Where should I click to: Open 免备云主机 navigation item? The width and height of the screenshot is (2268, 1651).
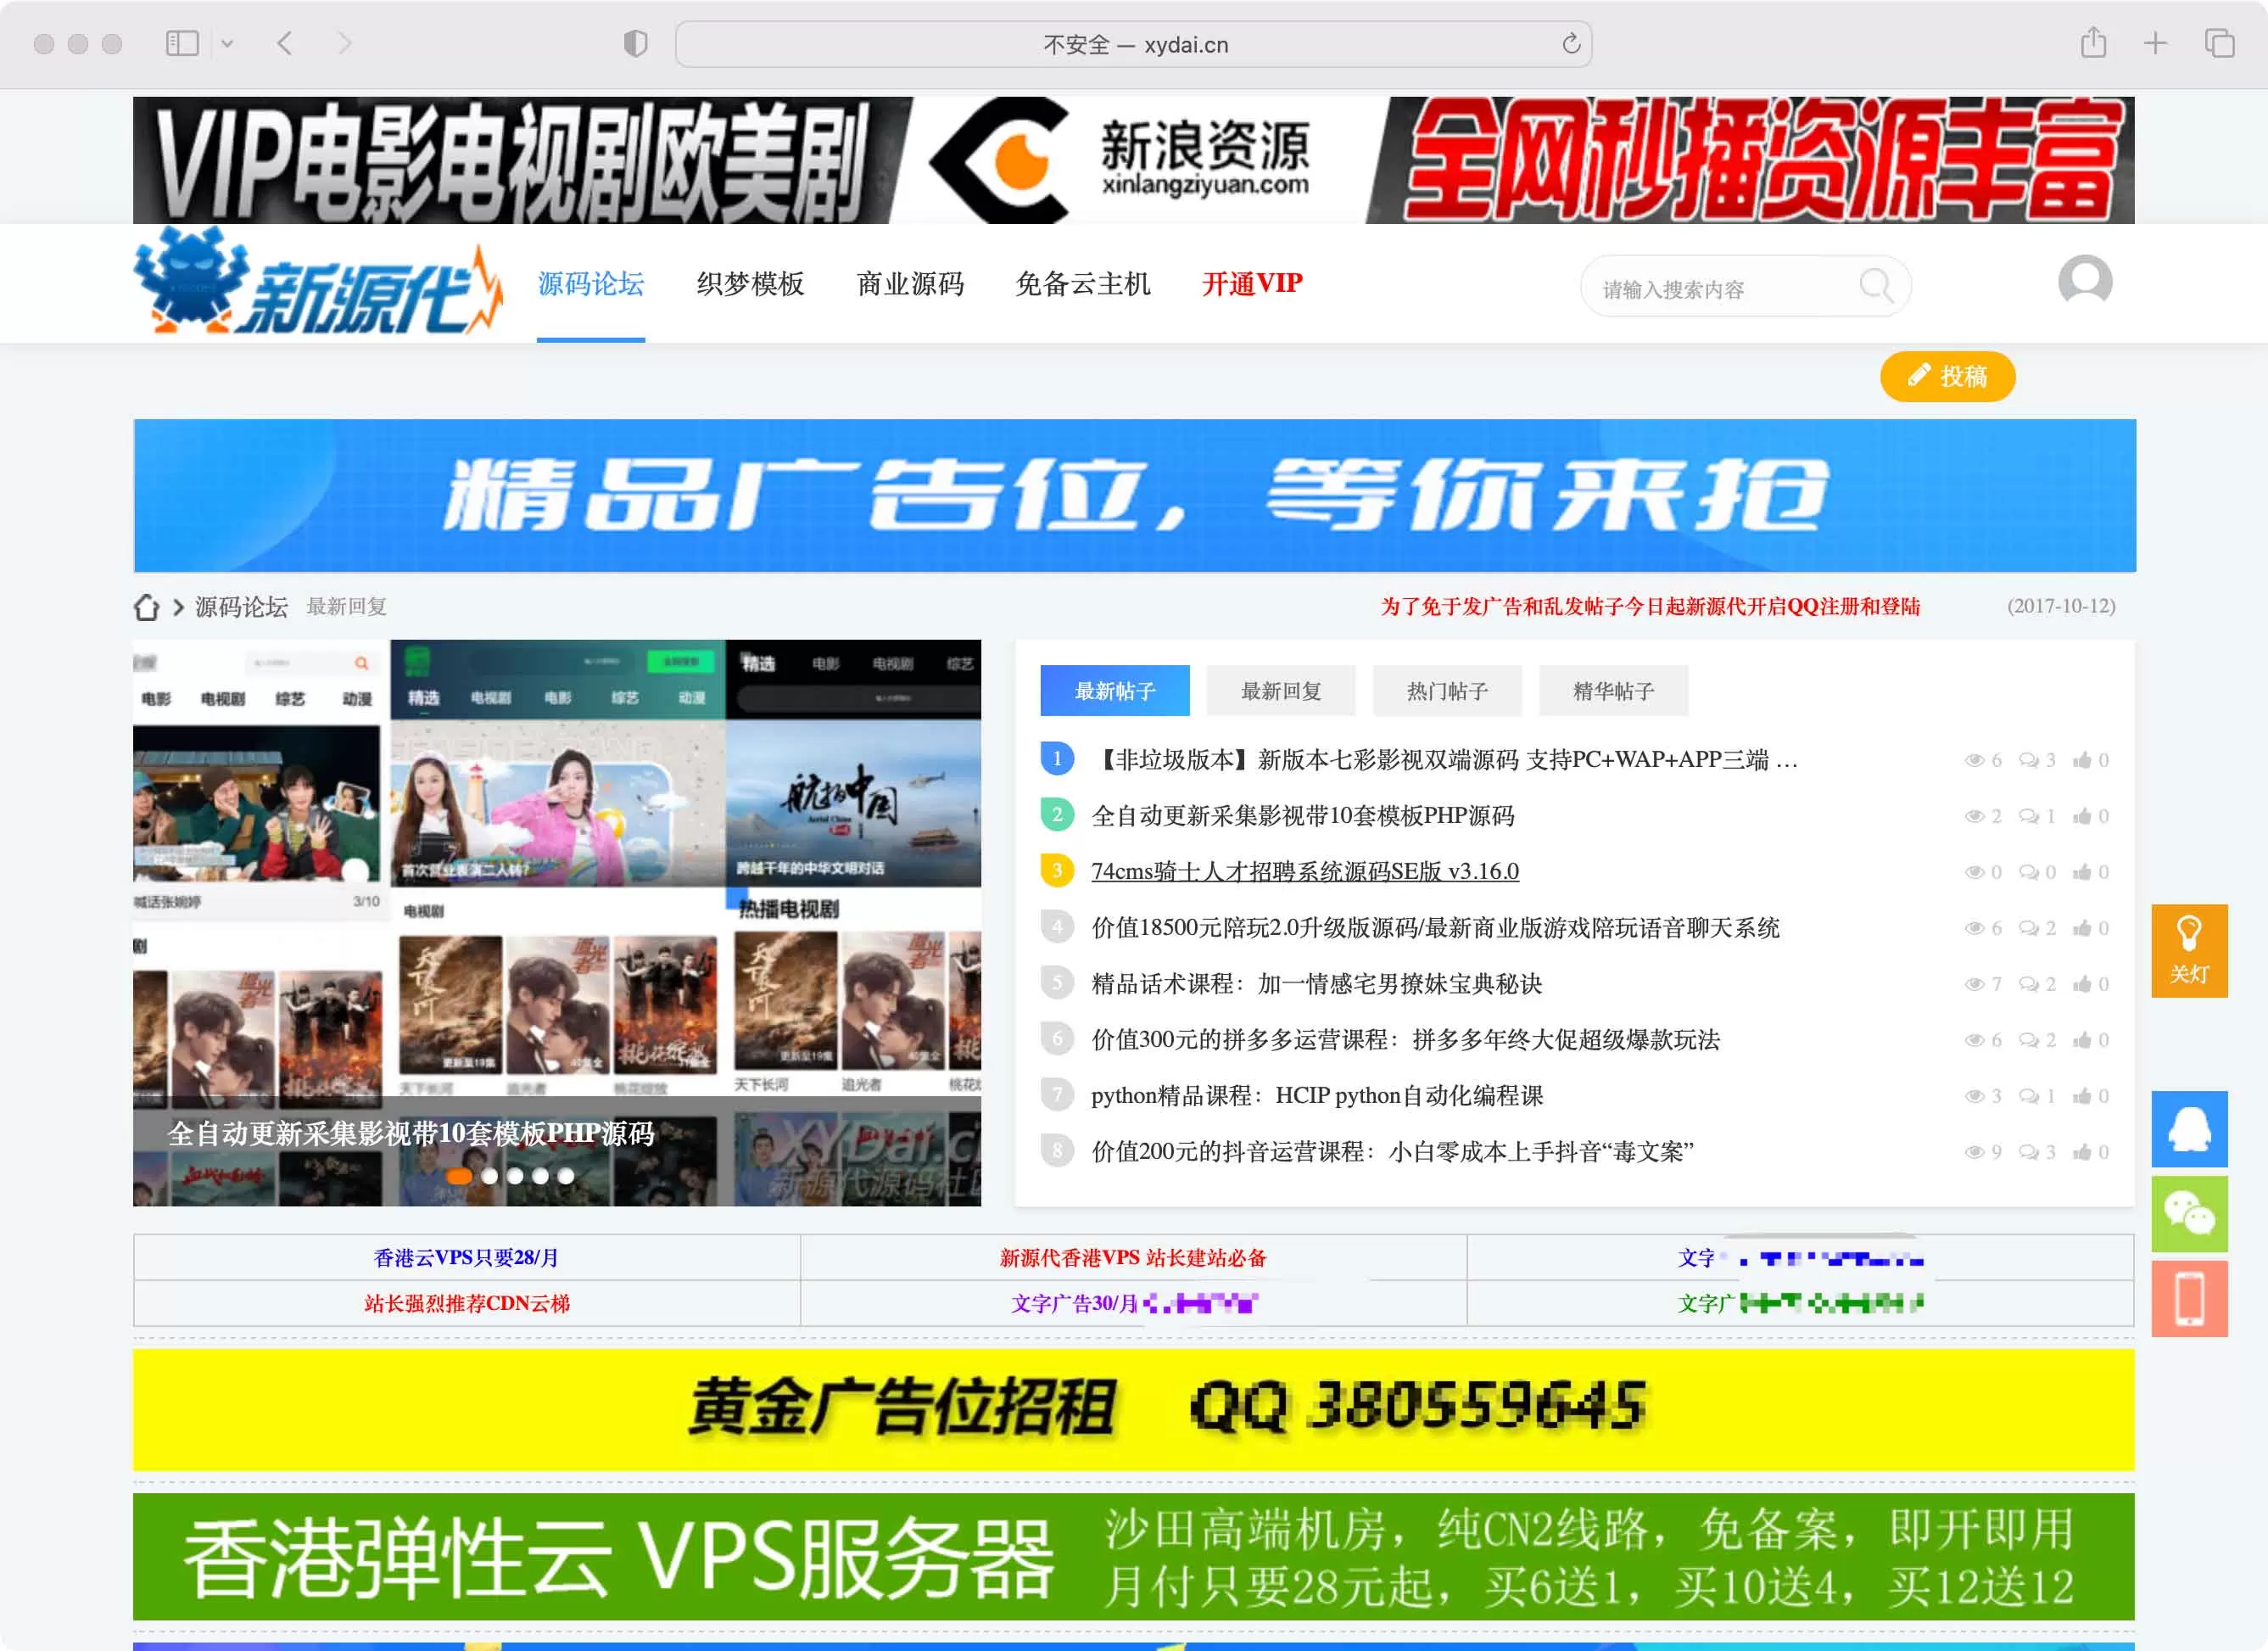click(1083, 284)
